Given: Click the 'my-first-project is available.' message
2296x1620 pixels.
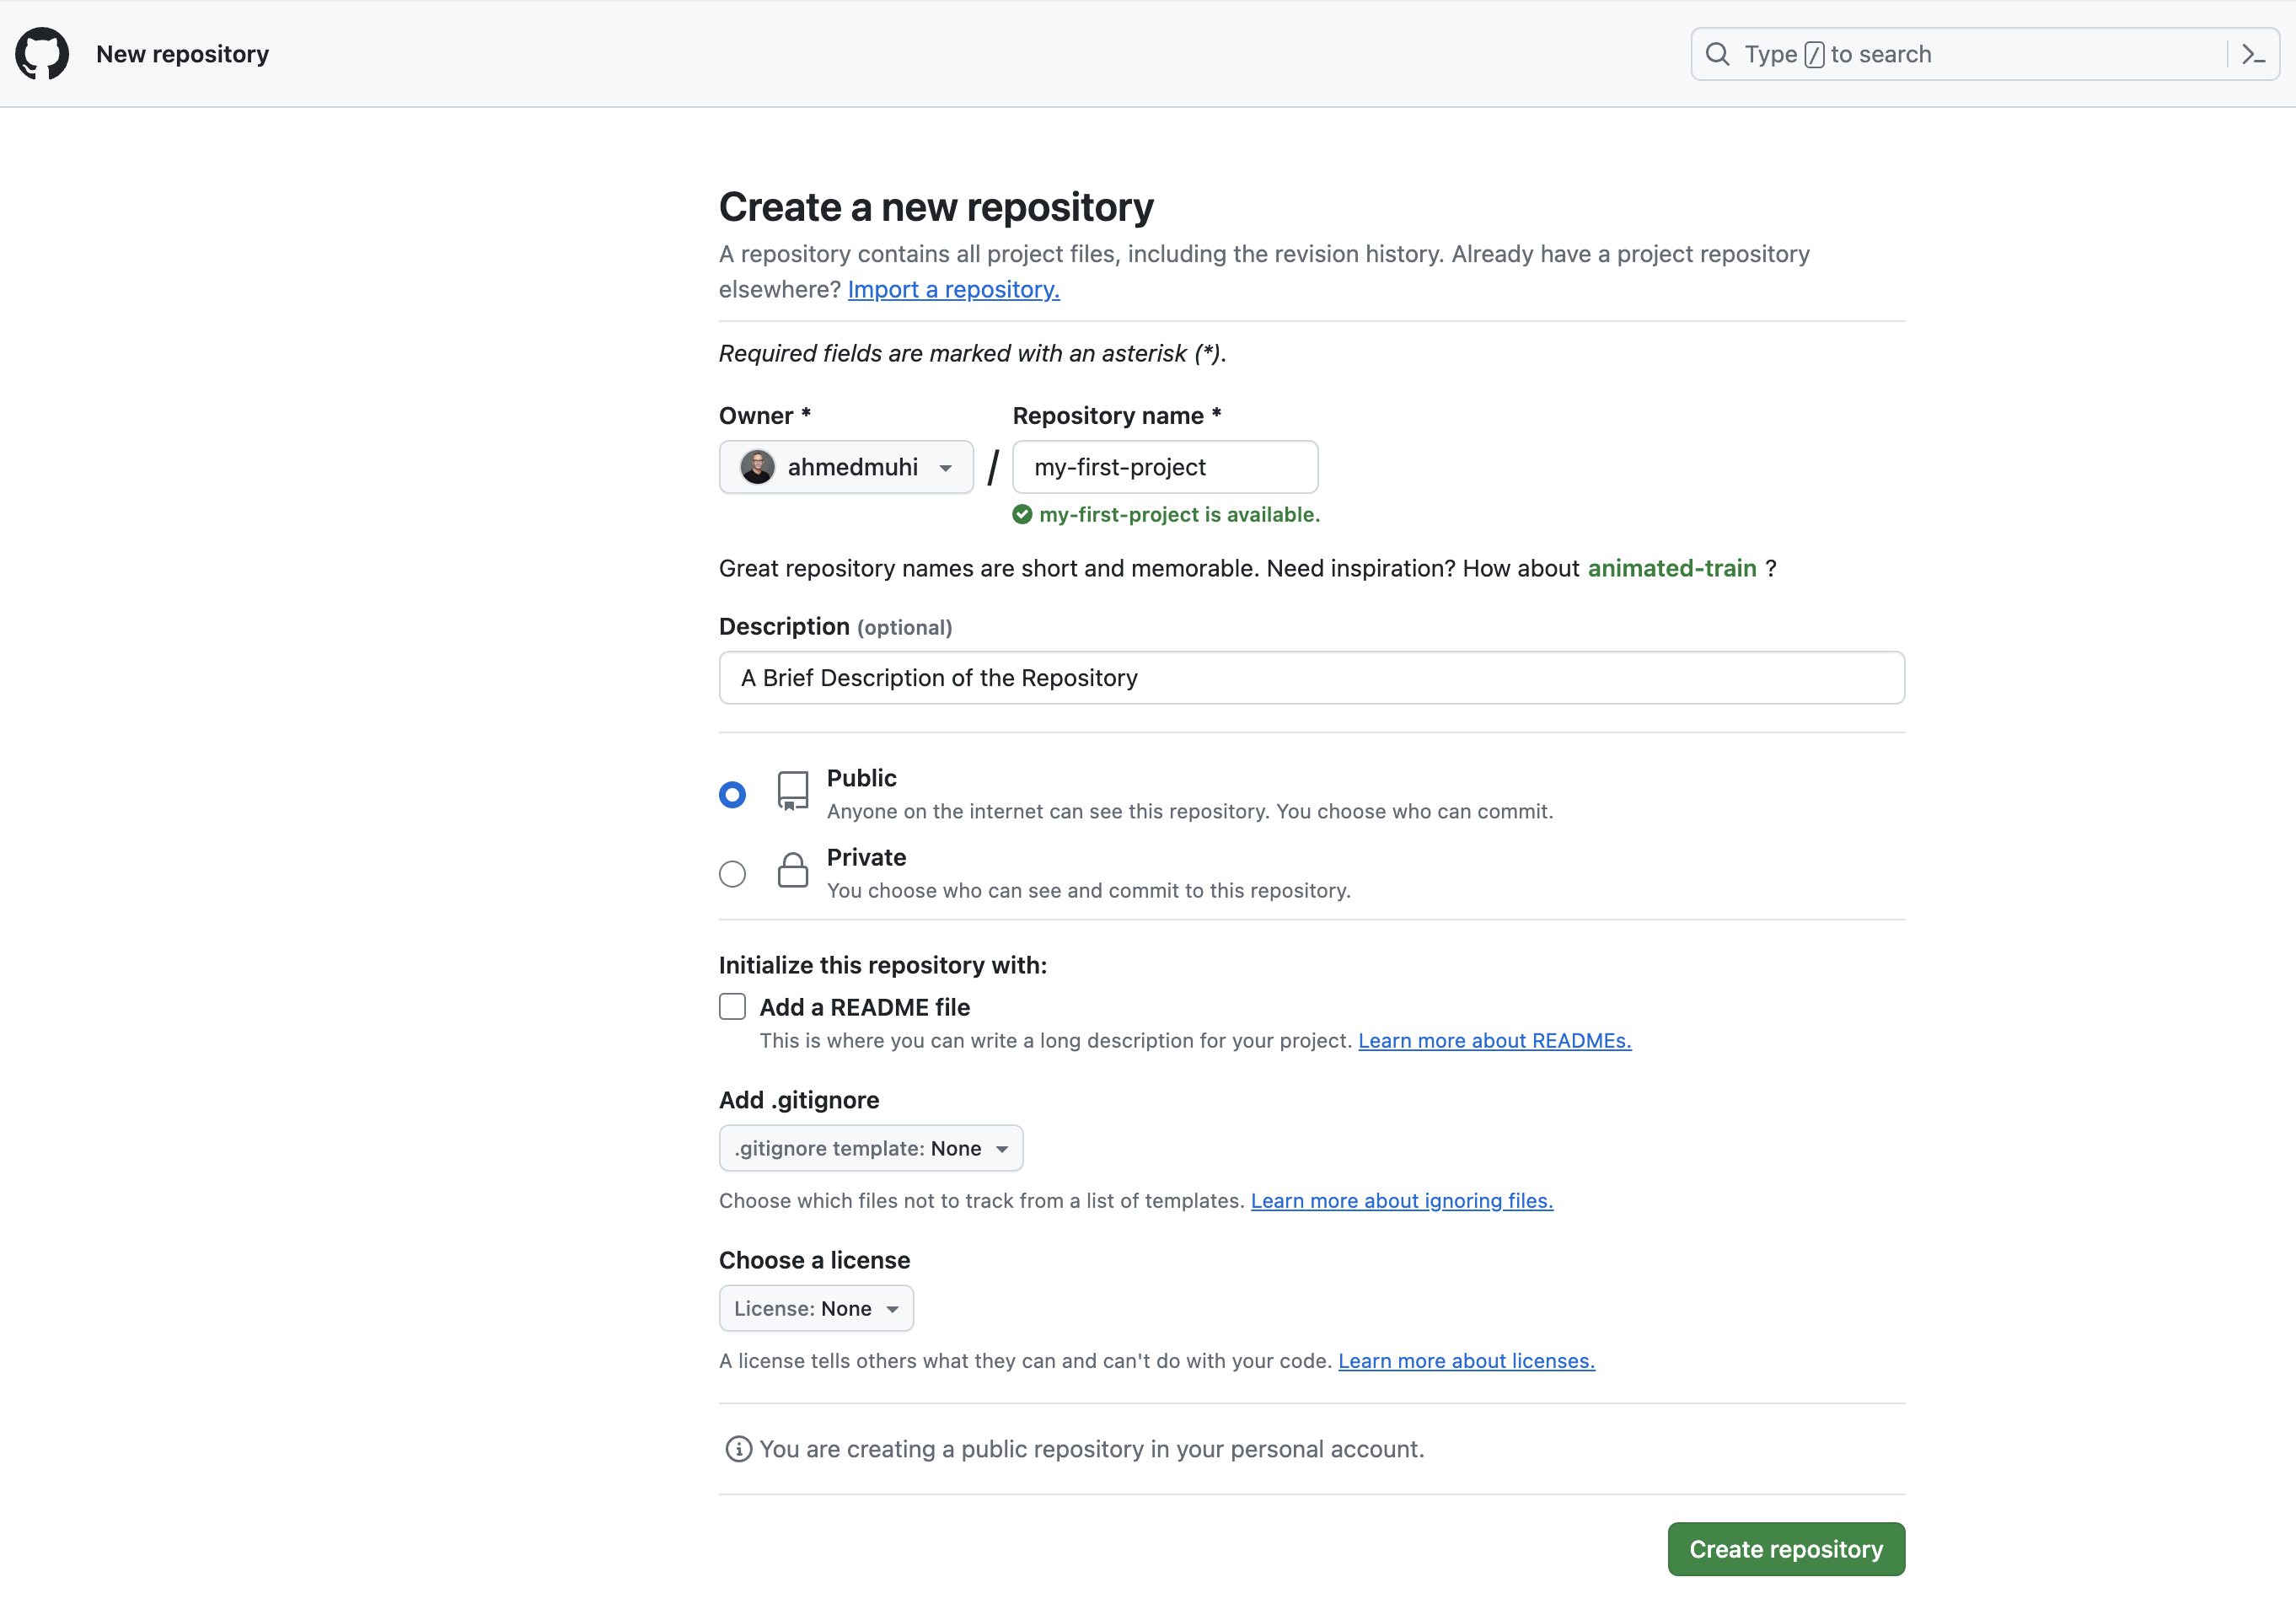Looking at the screenshot, I should coord(1180,514).
